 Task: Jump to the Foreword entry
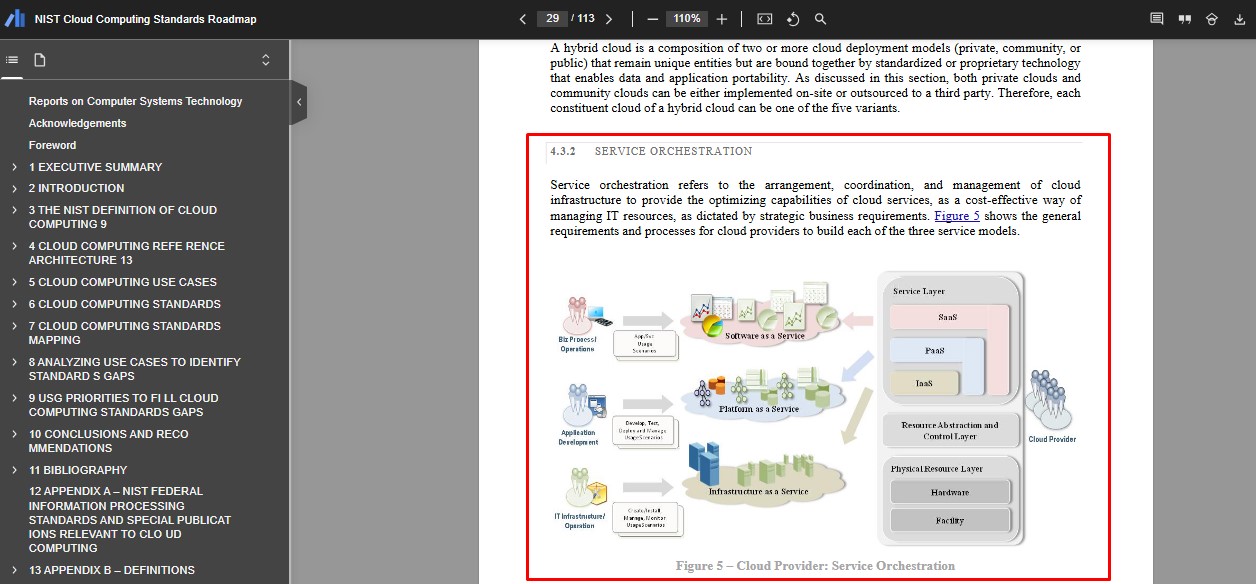52,145
